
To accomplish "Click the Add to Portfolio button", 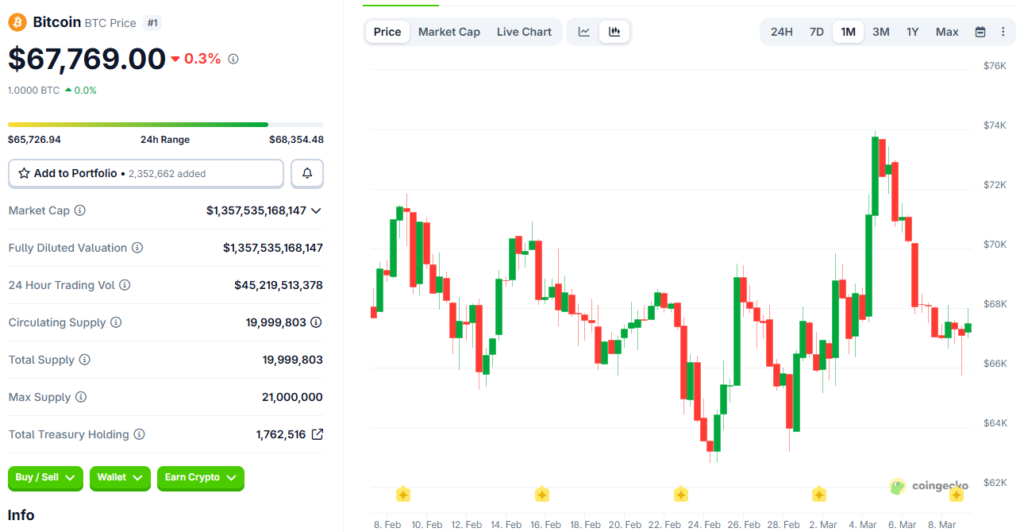I will coord(146,173).
